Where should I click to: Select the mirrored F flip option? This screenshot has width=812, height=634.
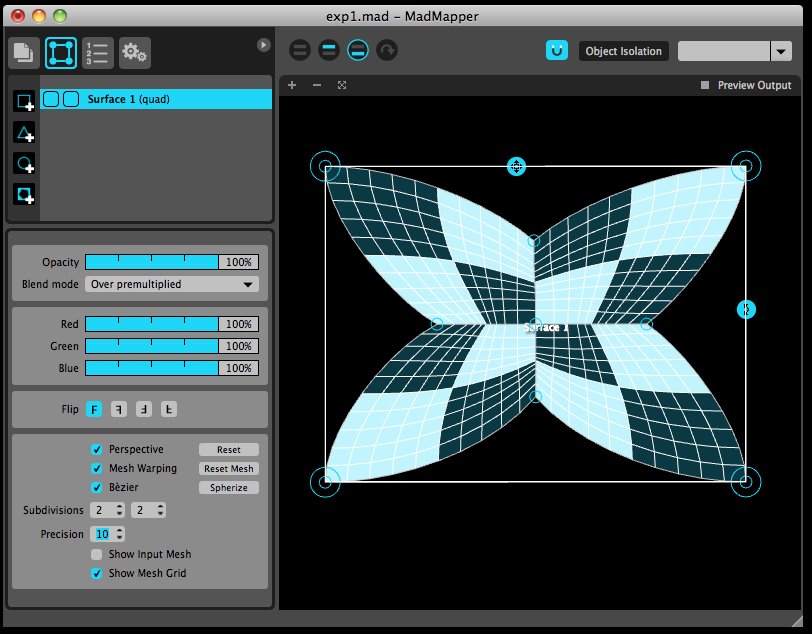pyautogui.click(x=118, y=409)
